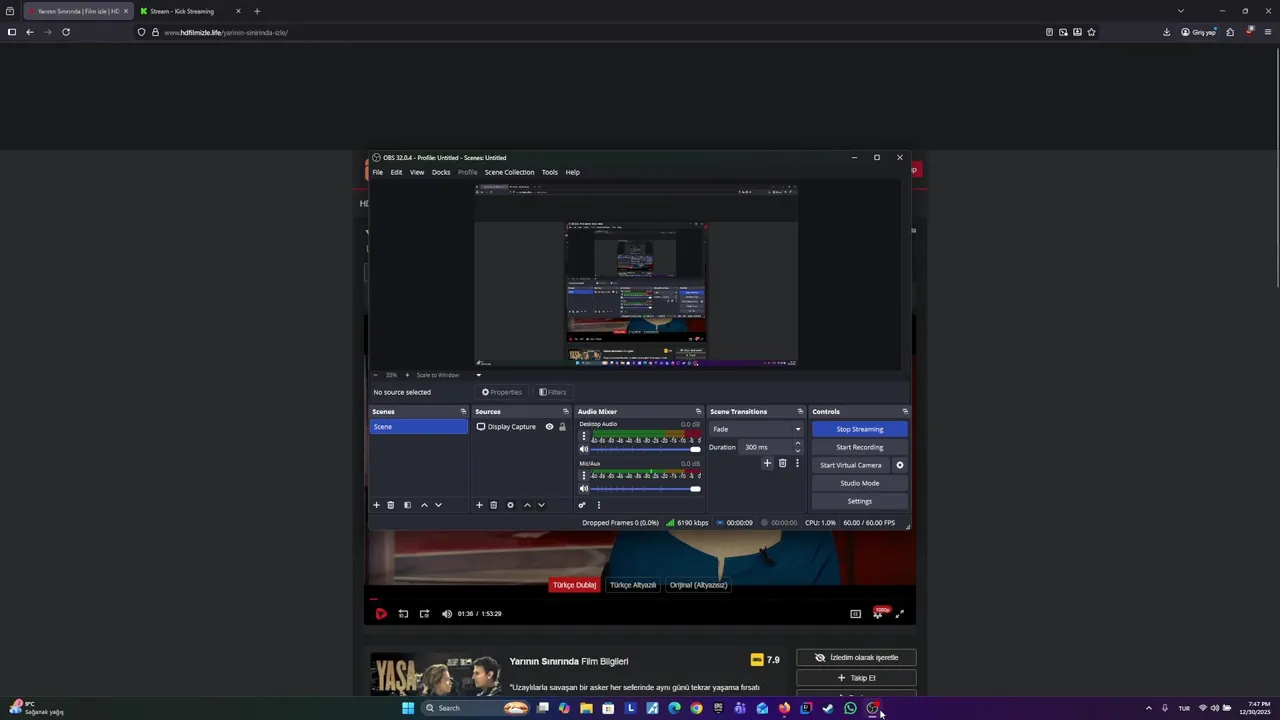This screenshot has height=720, width=1280.
Task: Open OBS Settings button
Action: (859, 501)
